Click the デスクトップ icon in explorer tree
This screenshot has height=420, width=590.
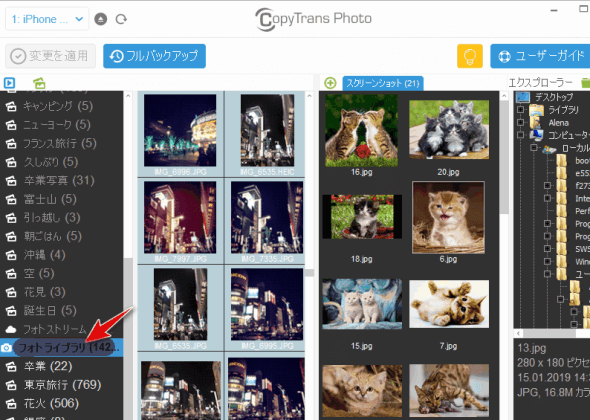coord(523,97)
